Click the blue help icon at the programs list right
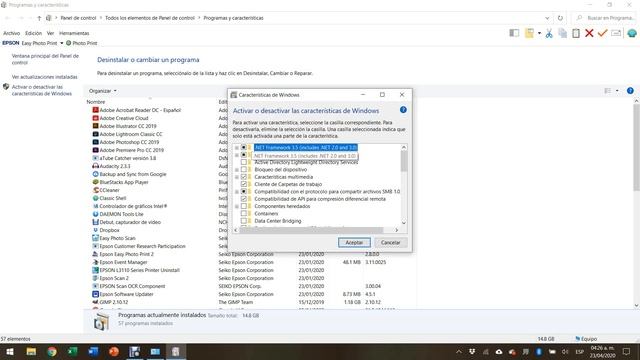Image resolution: width=640 pixels, height=360 pixels. (x=630, y=91)
